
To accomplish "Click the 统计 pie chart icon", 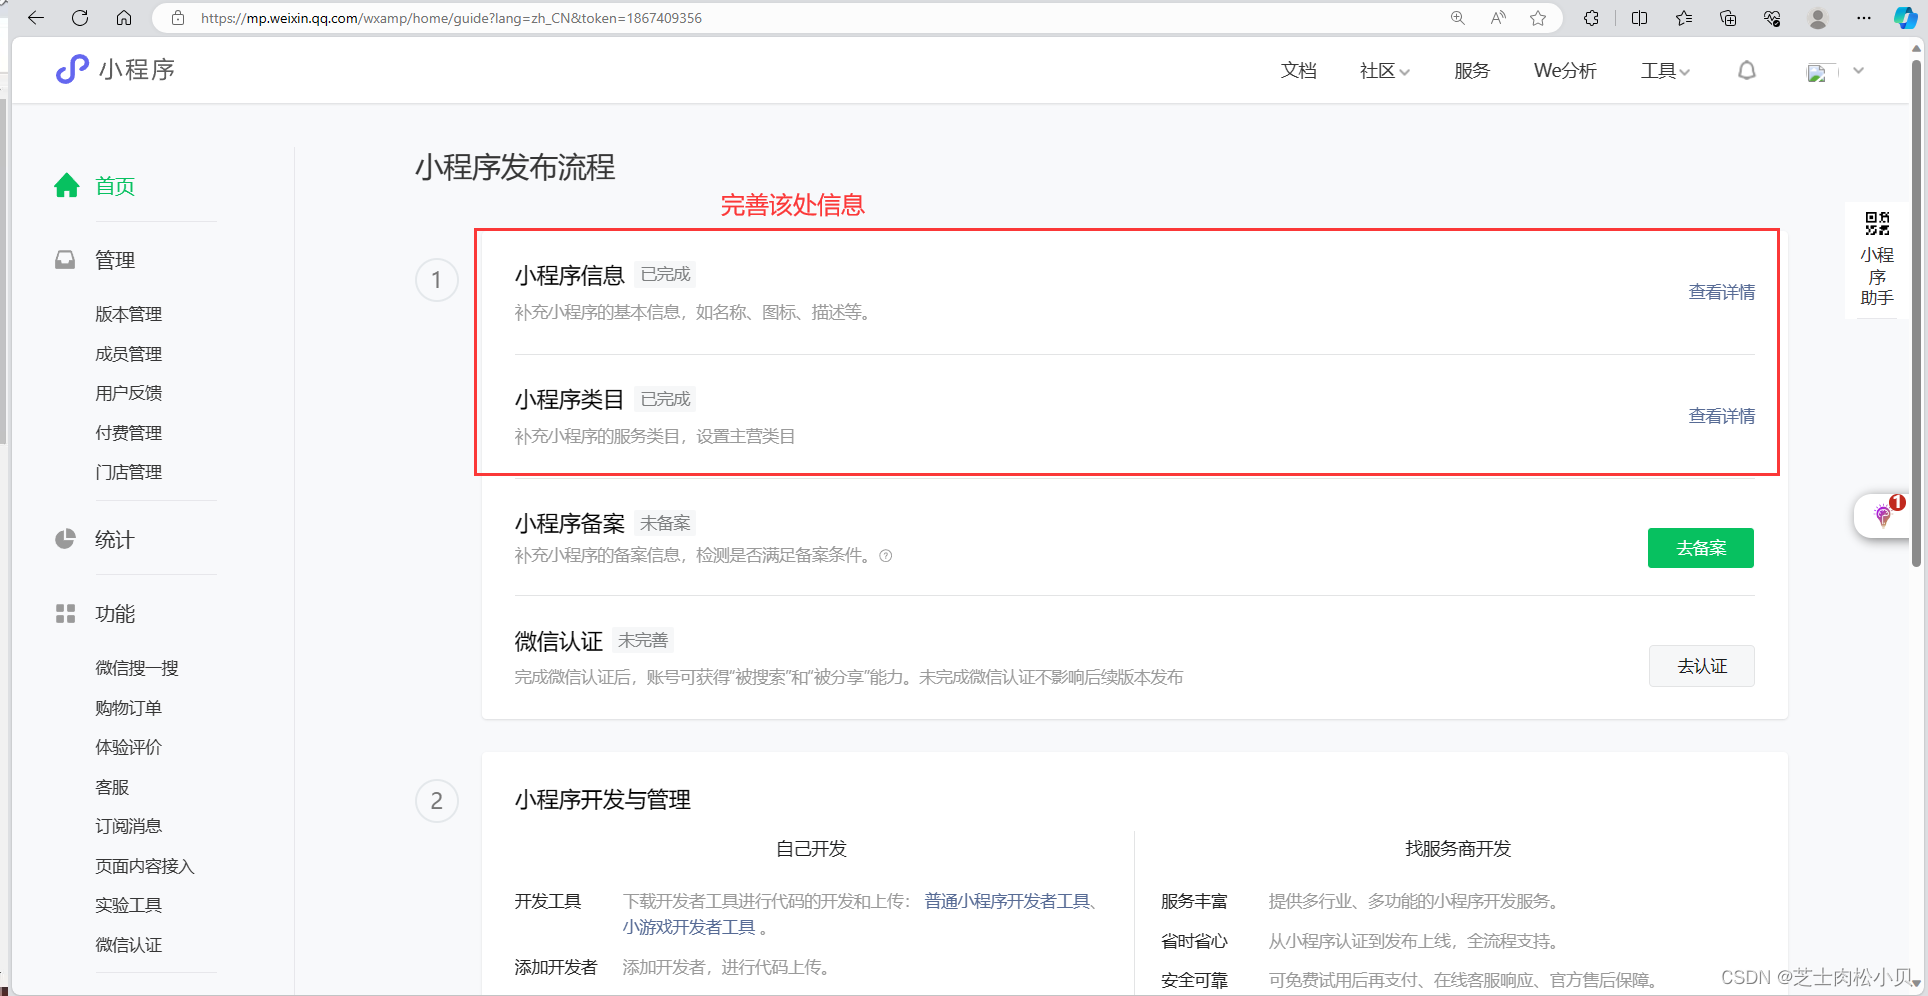I will coord(65,539).
